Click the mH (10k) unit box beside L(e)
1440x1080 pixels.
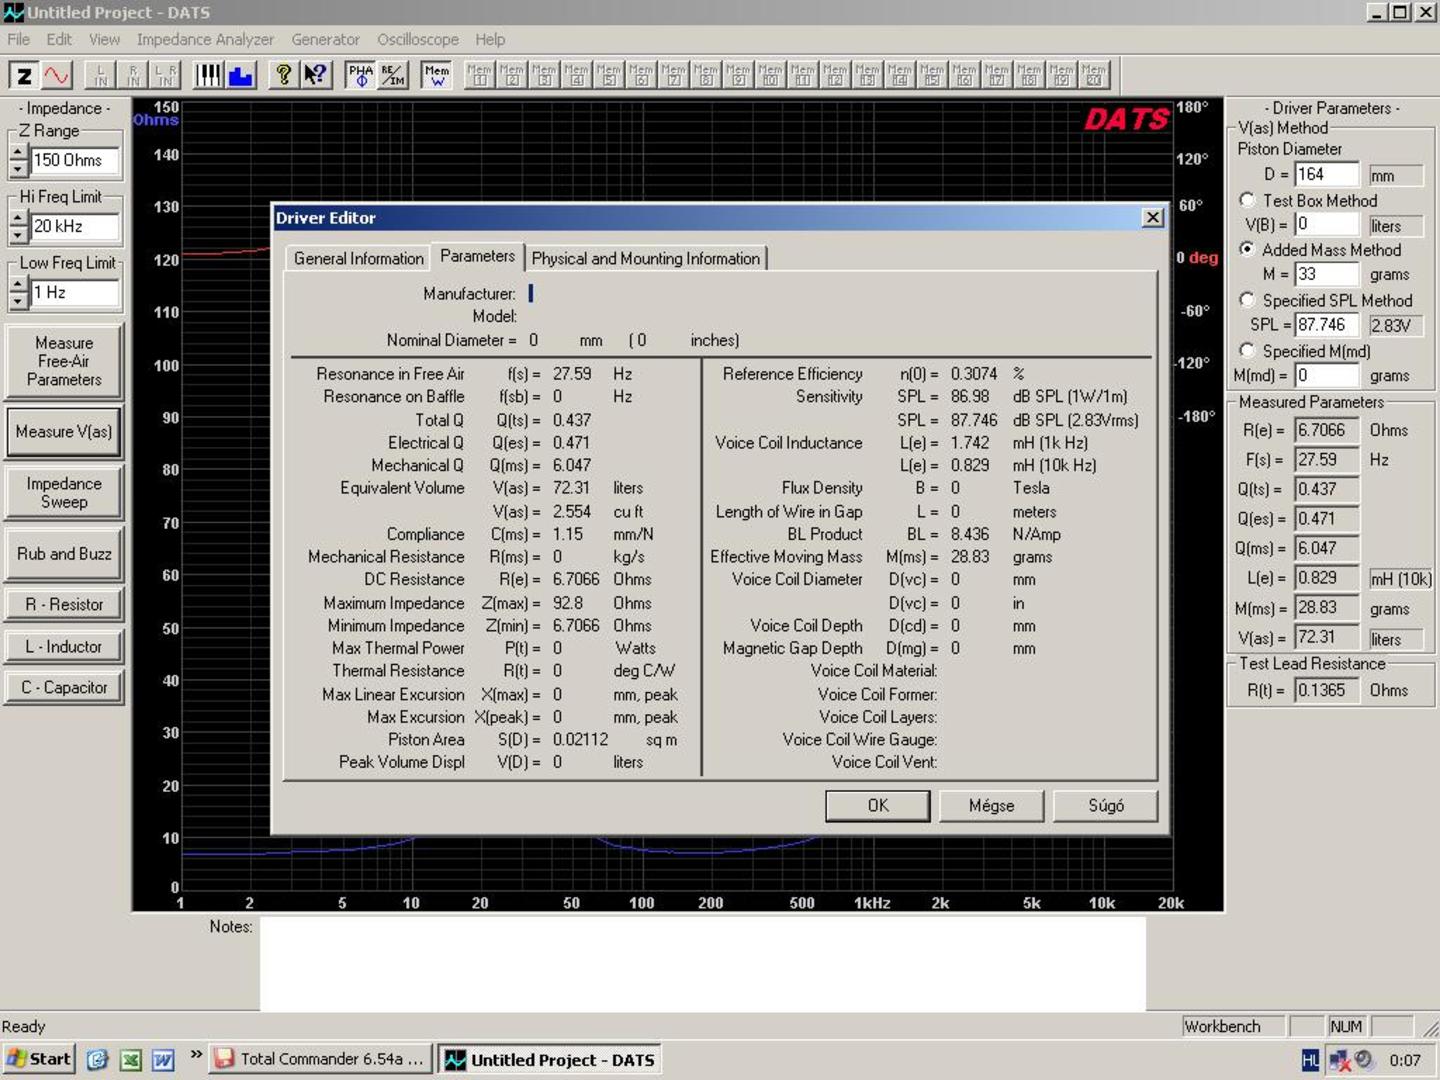1400,579
